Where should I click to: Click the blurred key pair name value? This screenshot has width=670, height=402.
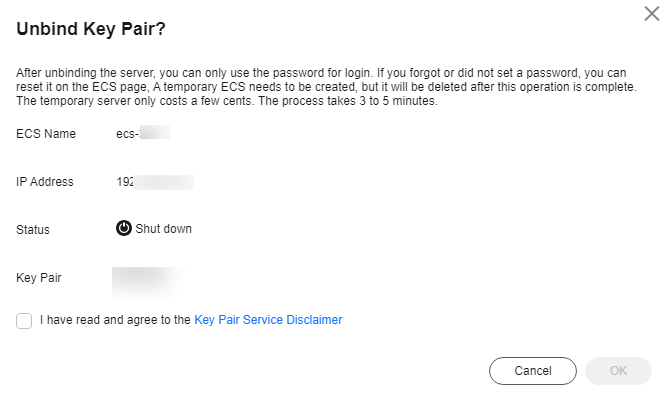(147, 283)
